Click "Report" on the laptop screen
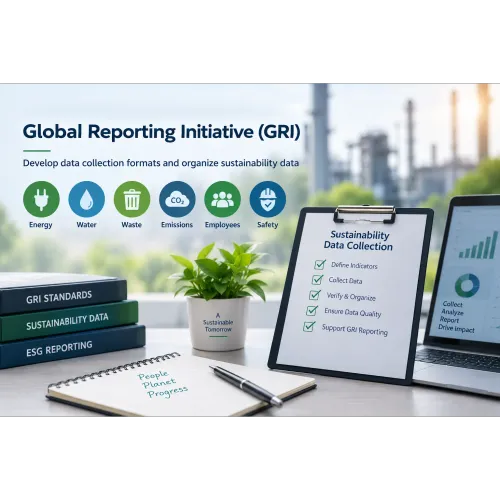 (449, 320)
